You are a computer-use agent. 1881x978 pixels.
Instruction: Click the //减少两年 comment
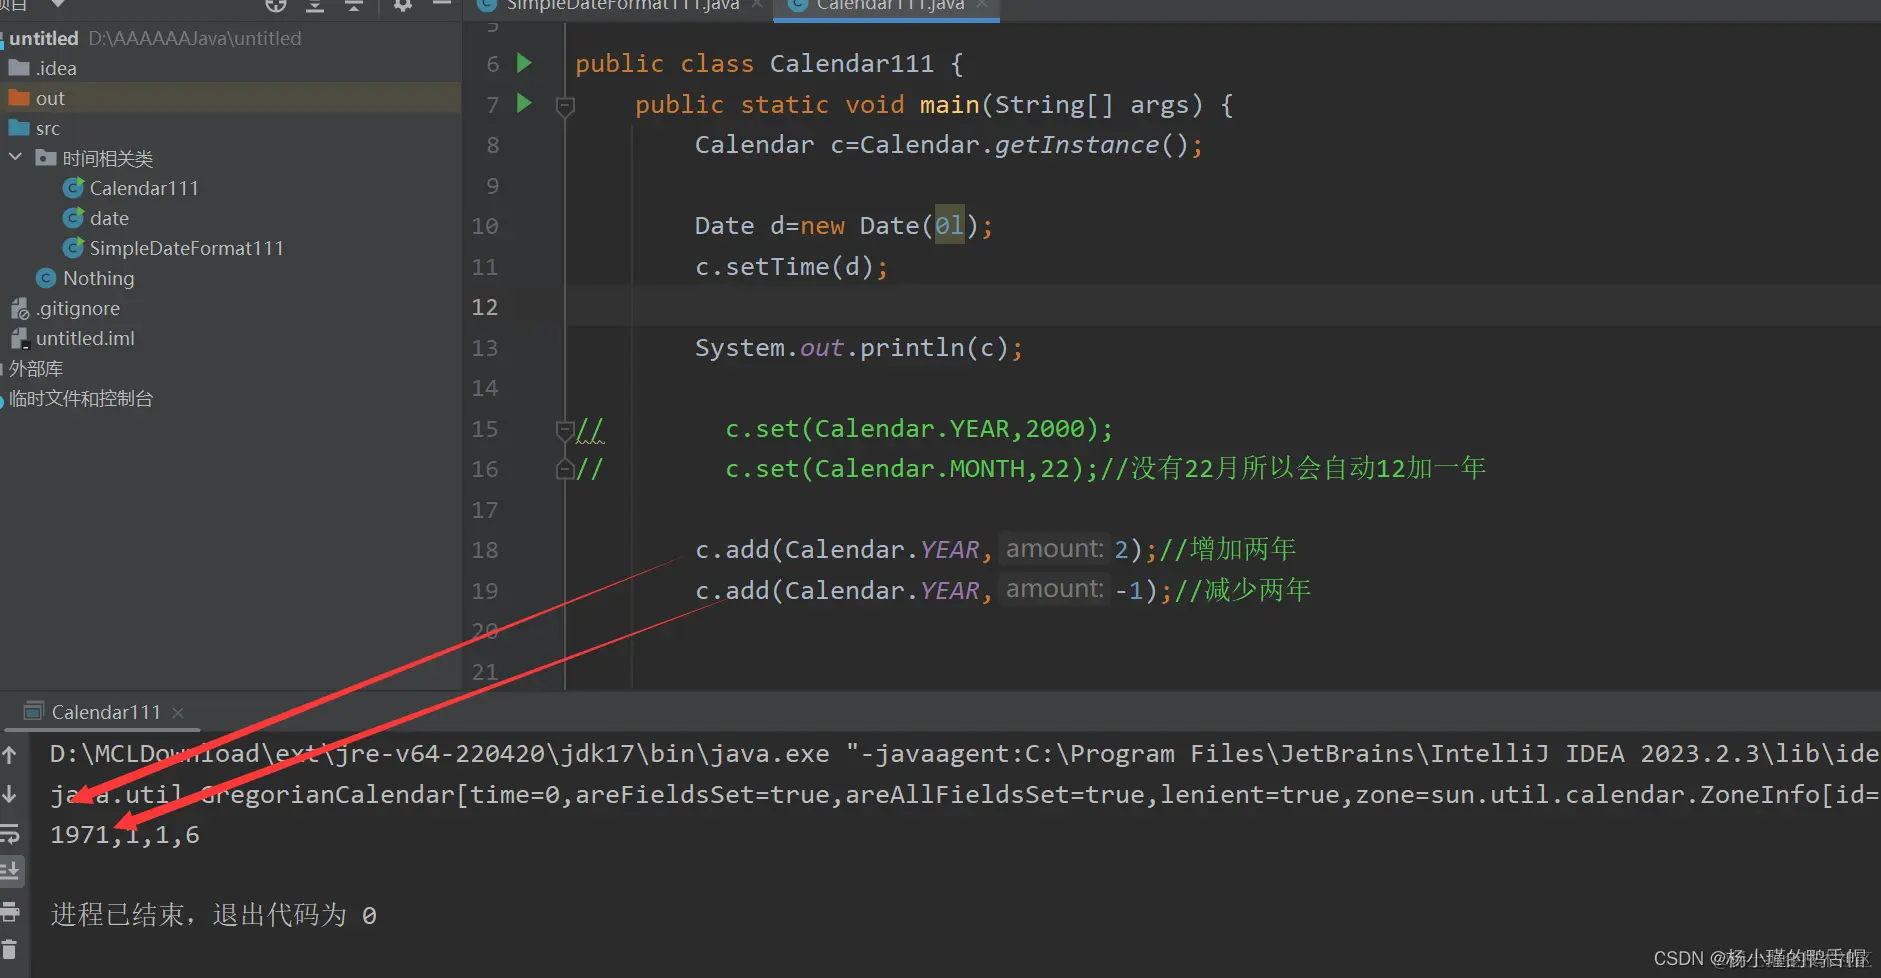(x=1243, y=590)
